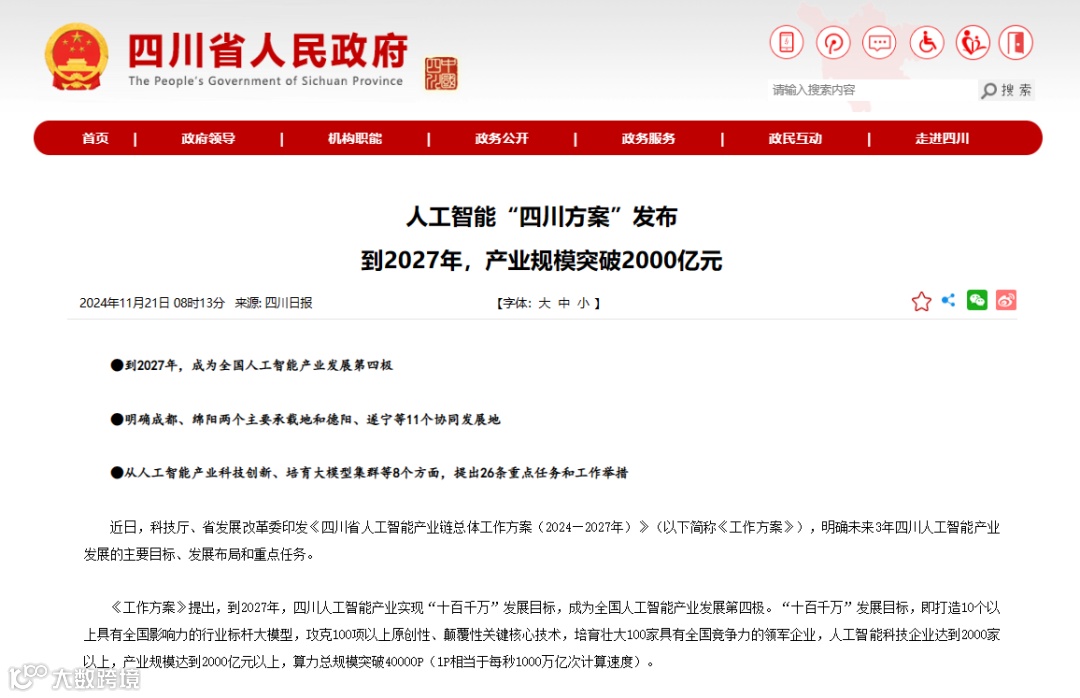Click the national emblem logo

pos(76,57)
